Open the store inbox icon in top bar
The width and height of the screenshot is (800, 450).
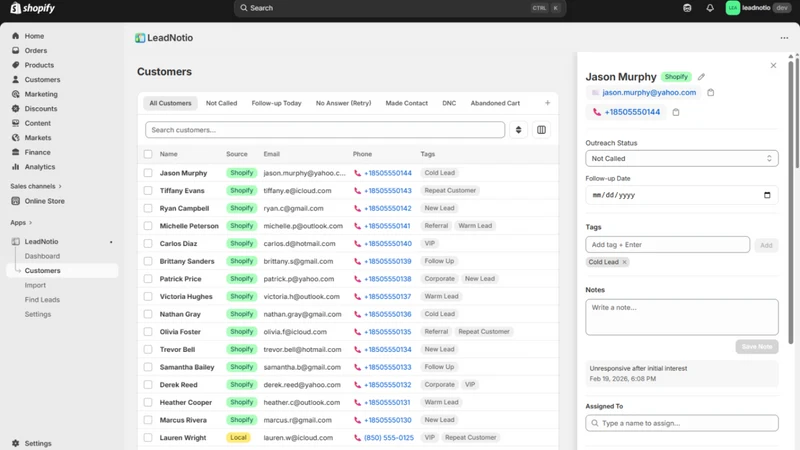[x=687, y=8]
